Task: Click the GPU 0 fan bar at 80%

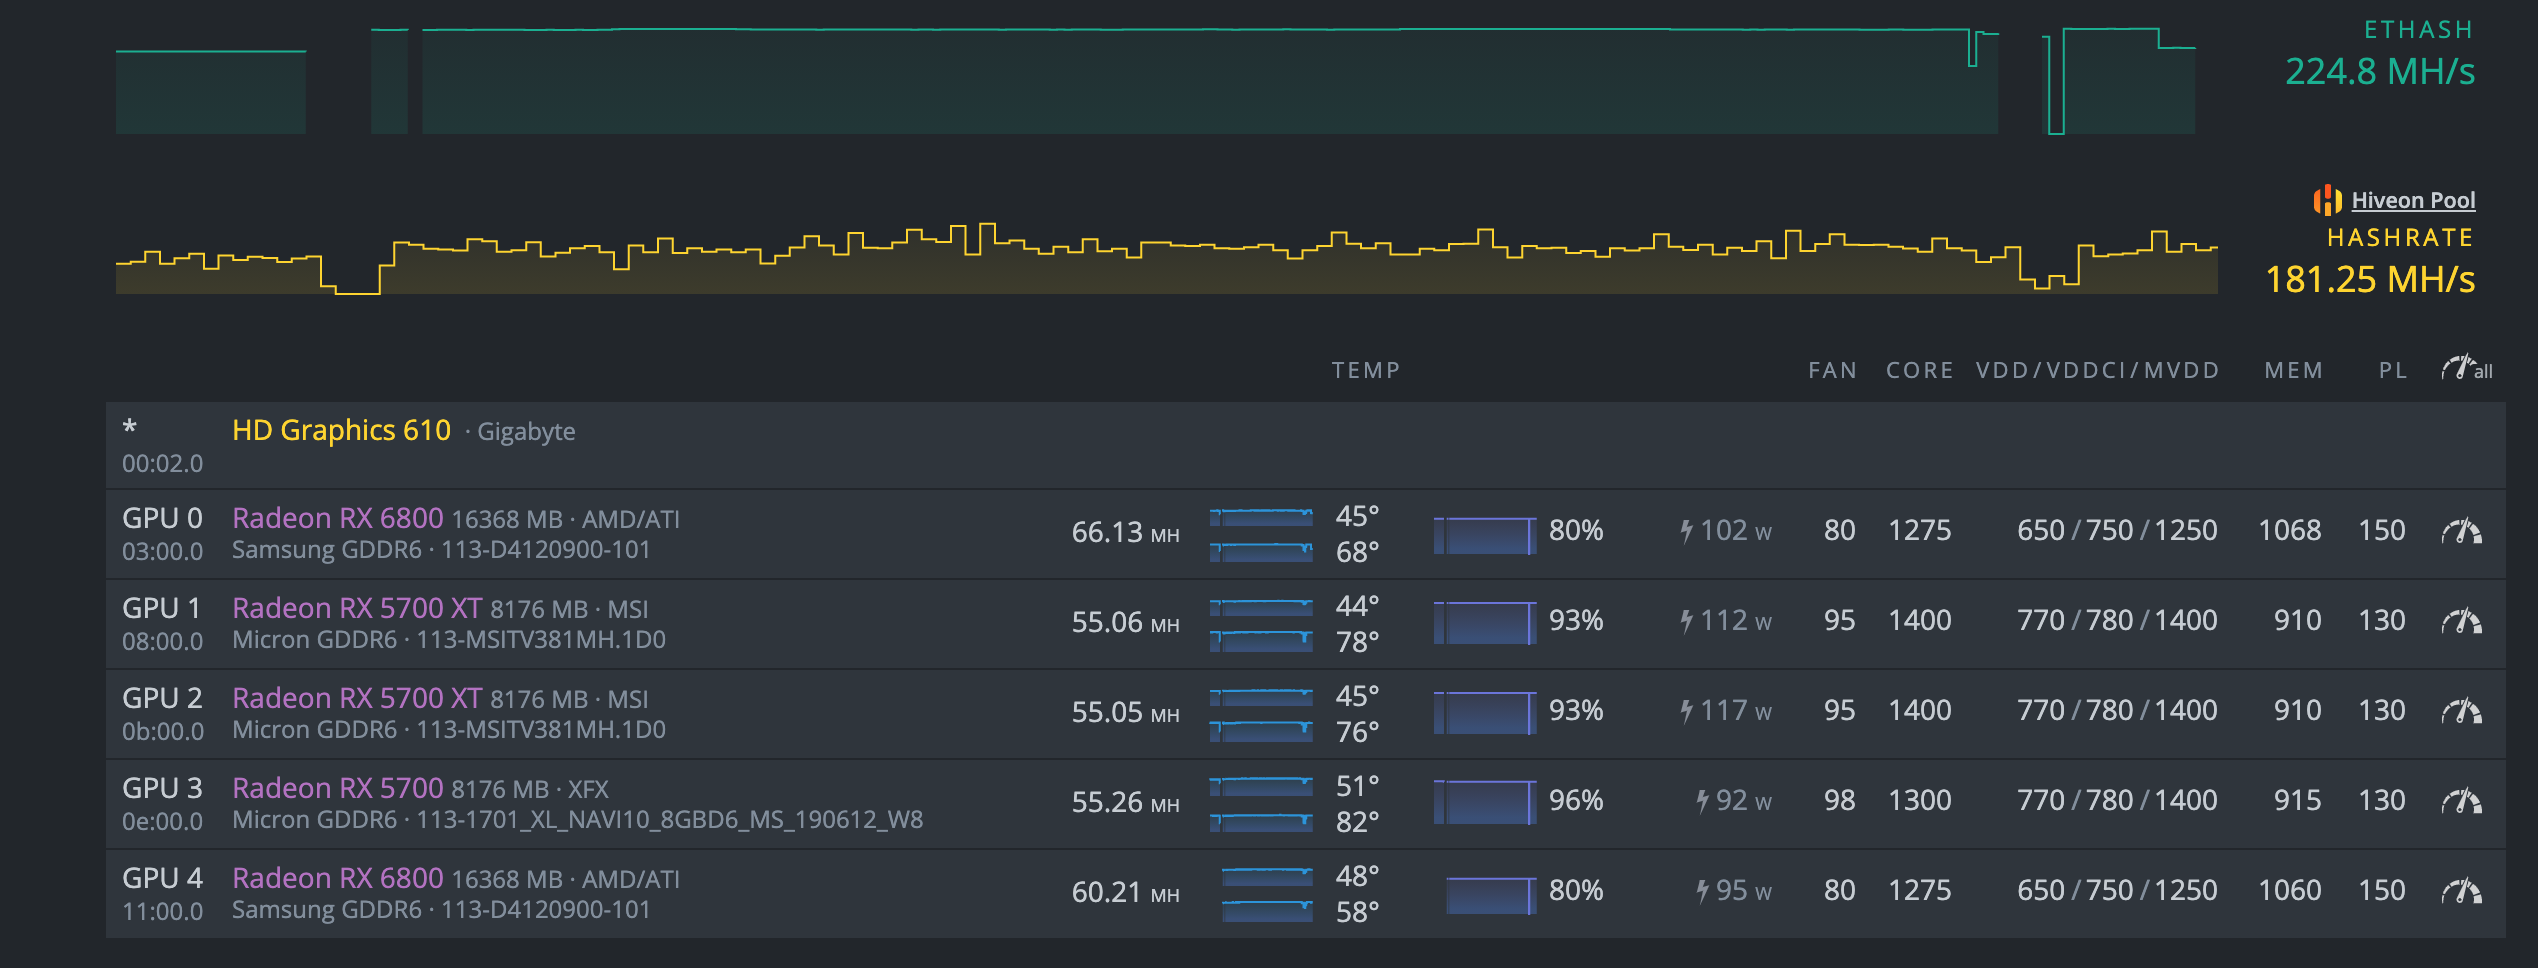Action: 1484,534
